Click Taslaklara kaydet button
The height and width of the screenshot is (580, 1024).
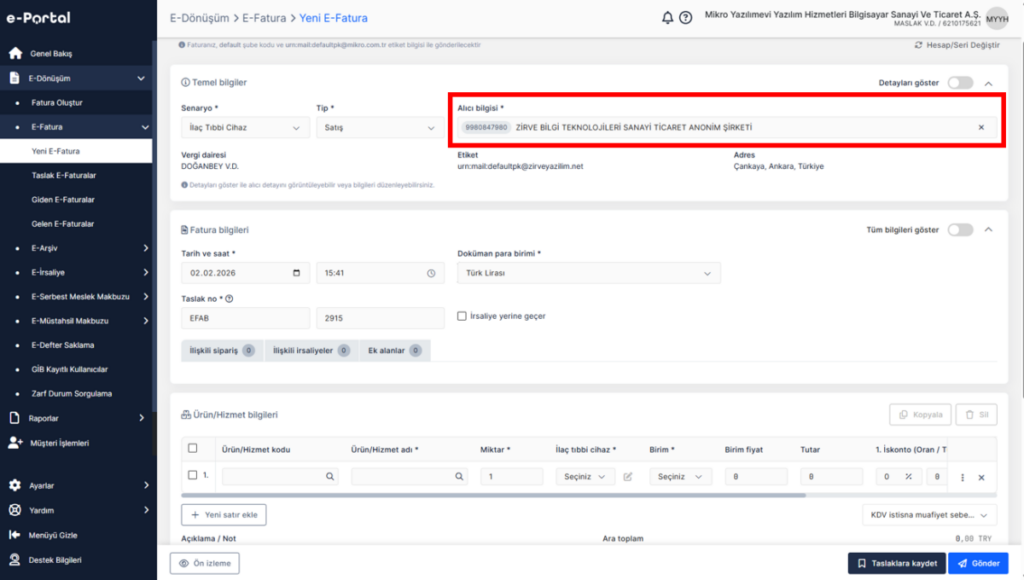click(x=897, y=563)
